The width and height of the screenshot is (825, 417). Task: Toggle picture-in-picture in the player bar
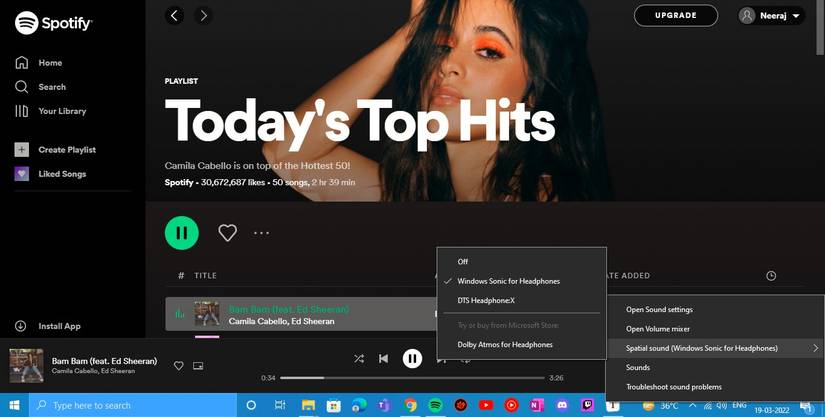[x=198, y=365]
